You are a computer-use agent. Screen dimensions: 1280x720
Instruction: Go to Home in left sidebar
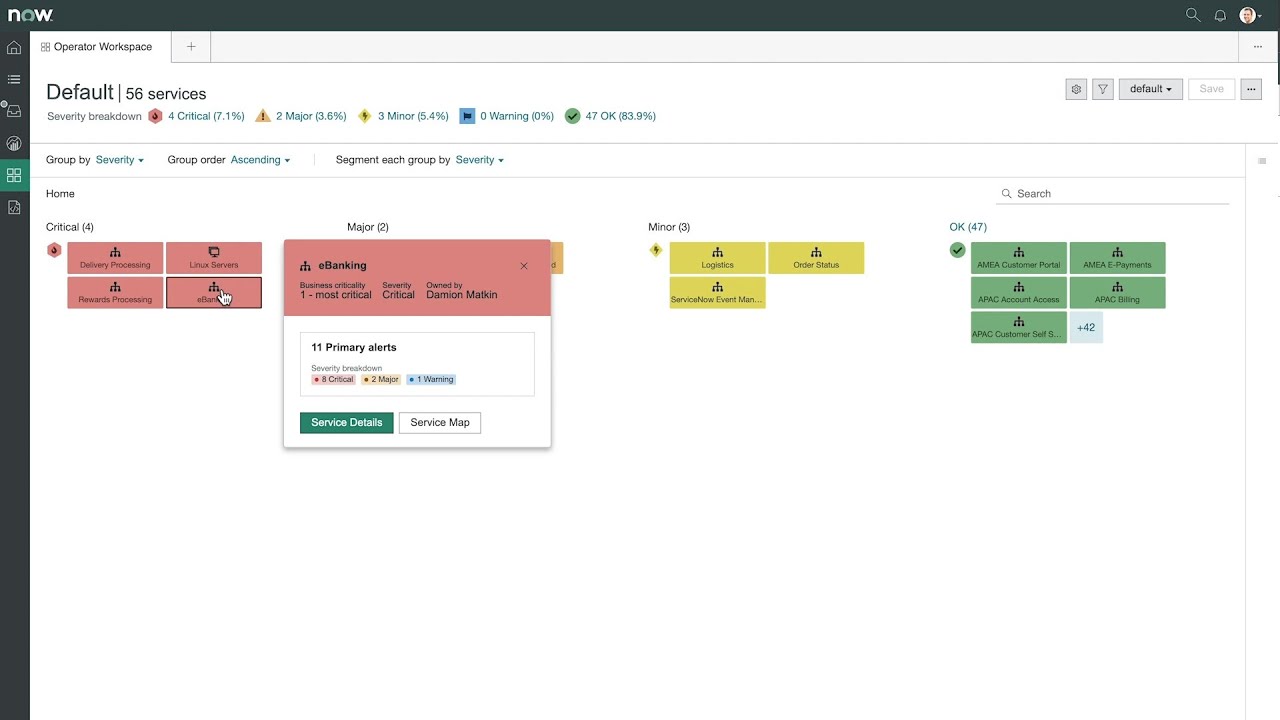14,47
